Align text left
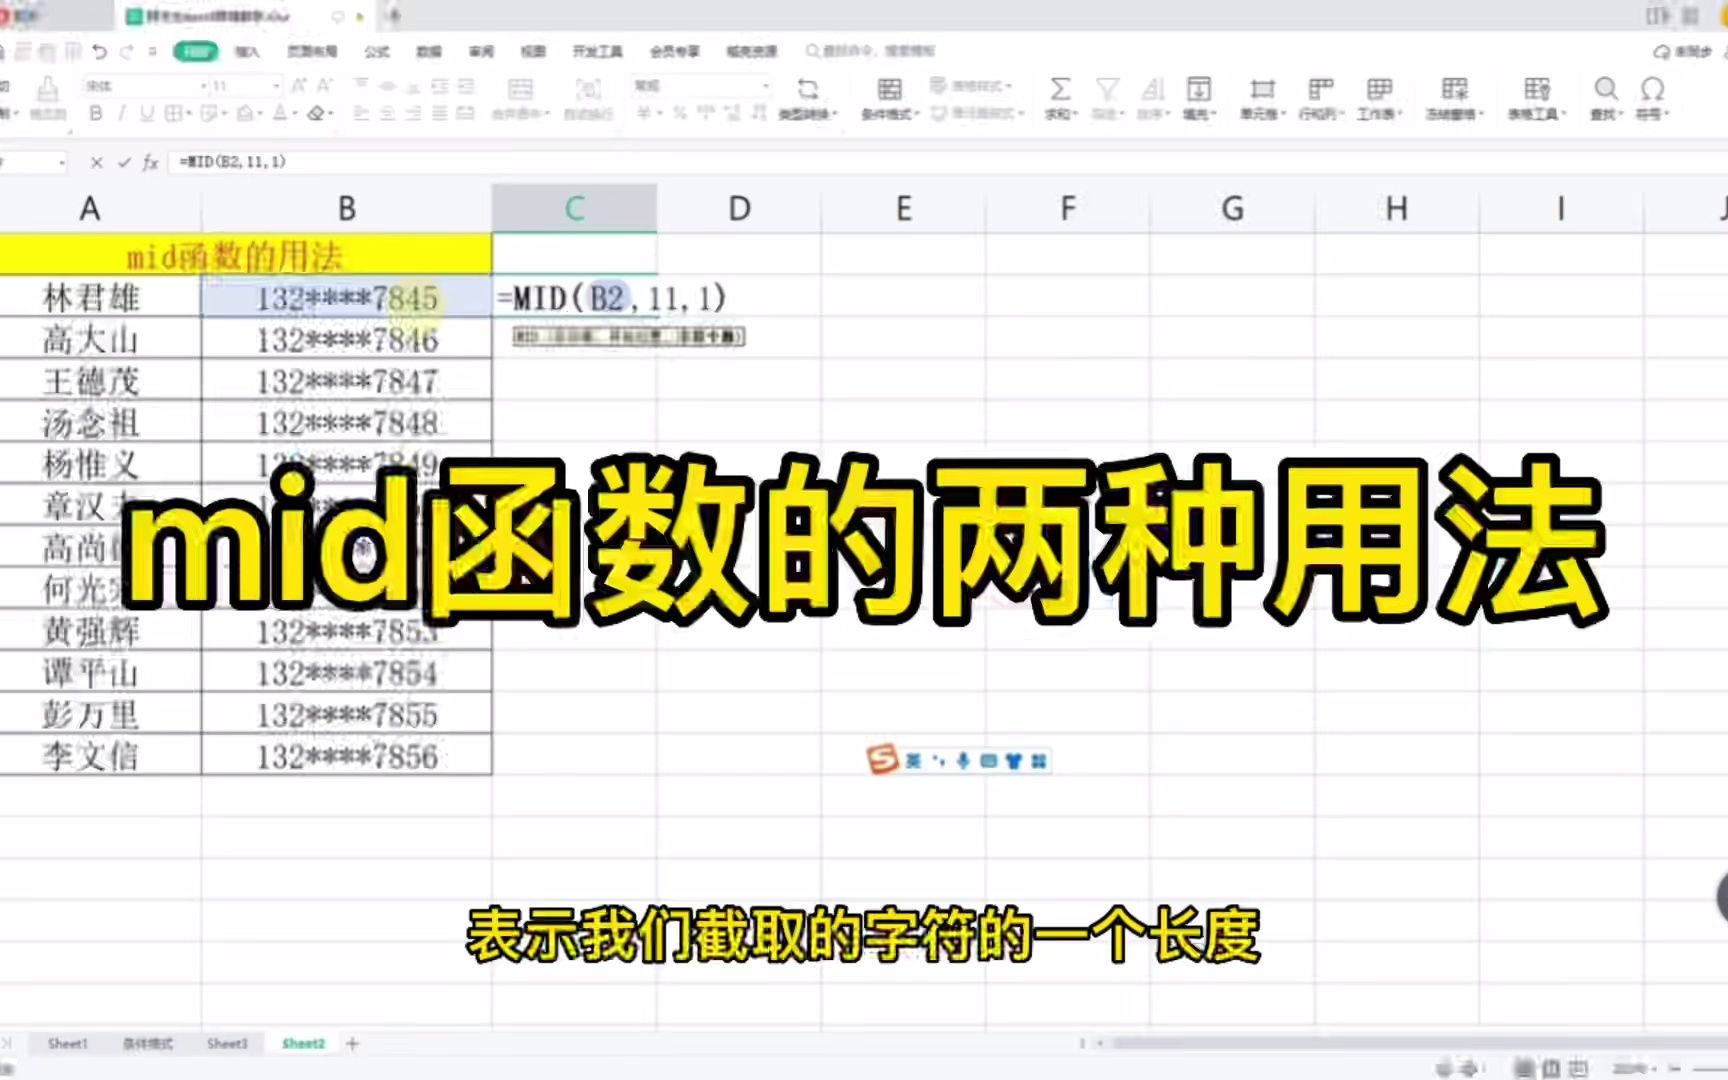1728x1080 pixels. click(362, 113)
